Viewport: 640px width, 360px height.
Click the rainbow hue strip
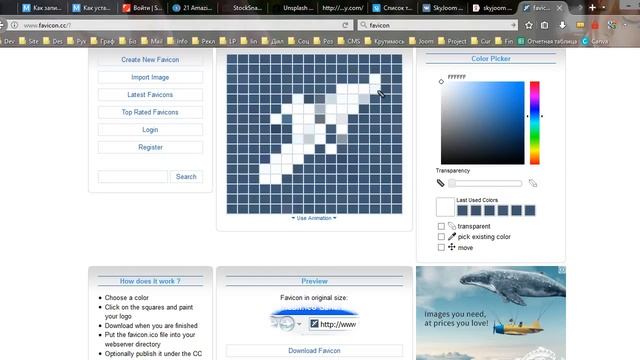click(535, 123)
